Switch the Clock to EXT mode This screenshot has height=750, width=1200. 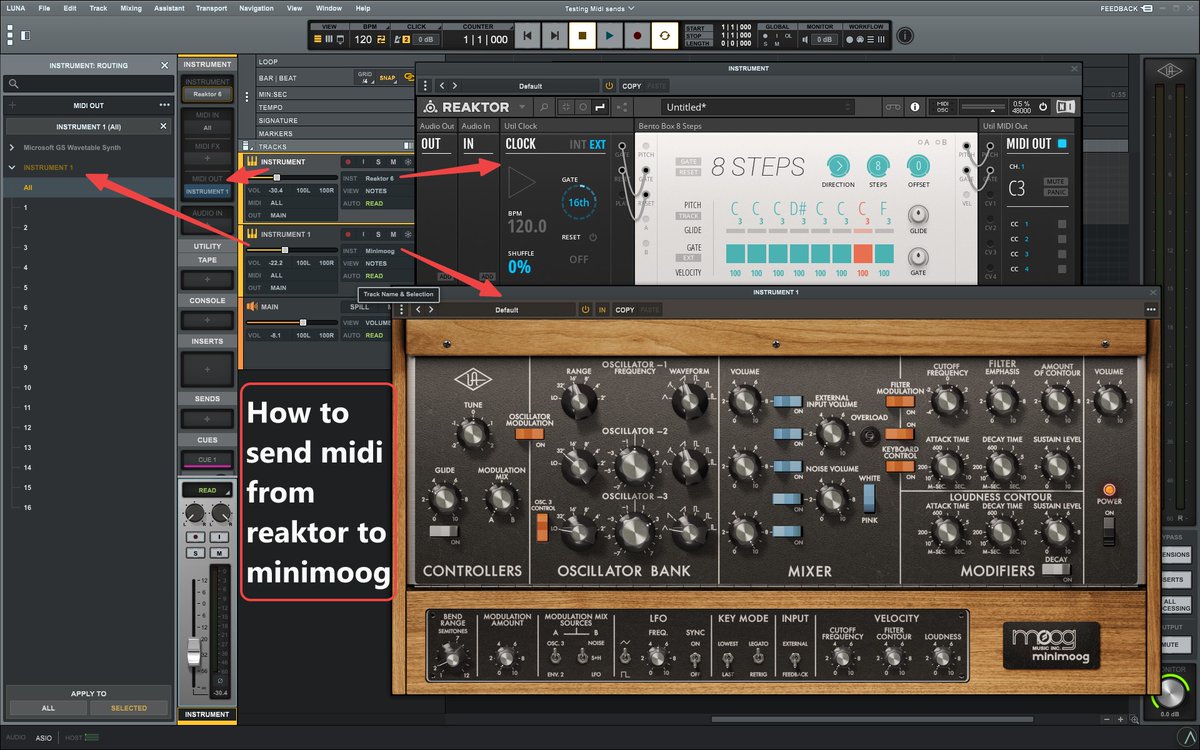pos(597,145)
